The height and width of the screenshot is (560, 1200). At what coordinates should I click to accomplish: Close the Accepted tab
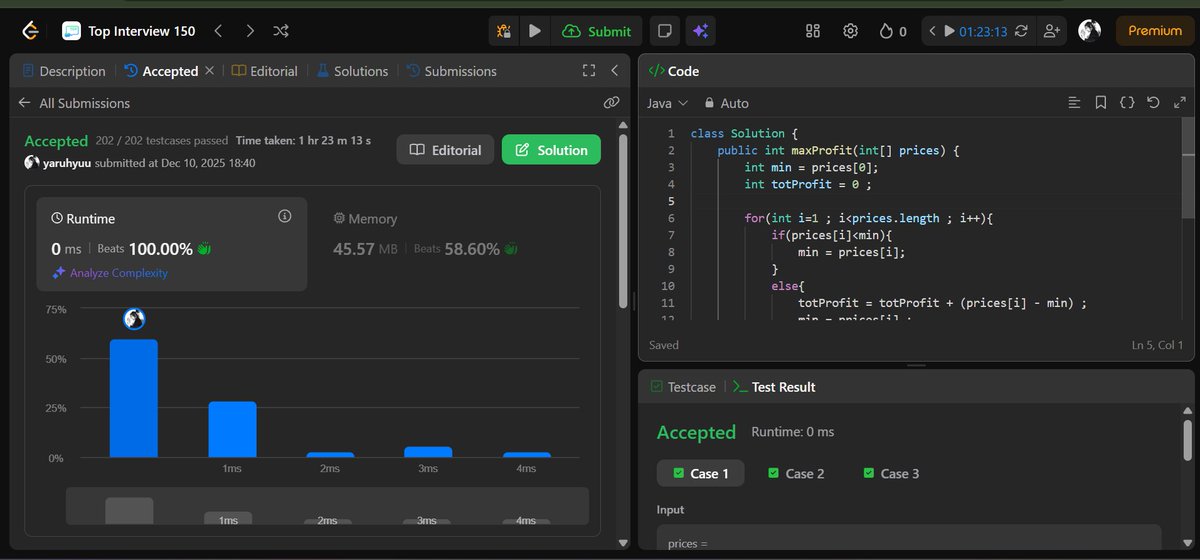(209, 71)
